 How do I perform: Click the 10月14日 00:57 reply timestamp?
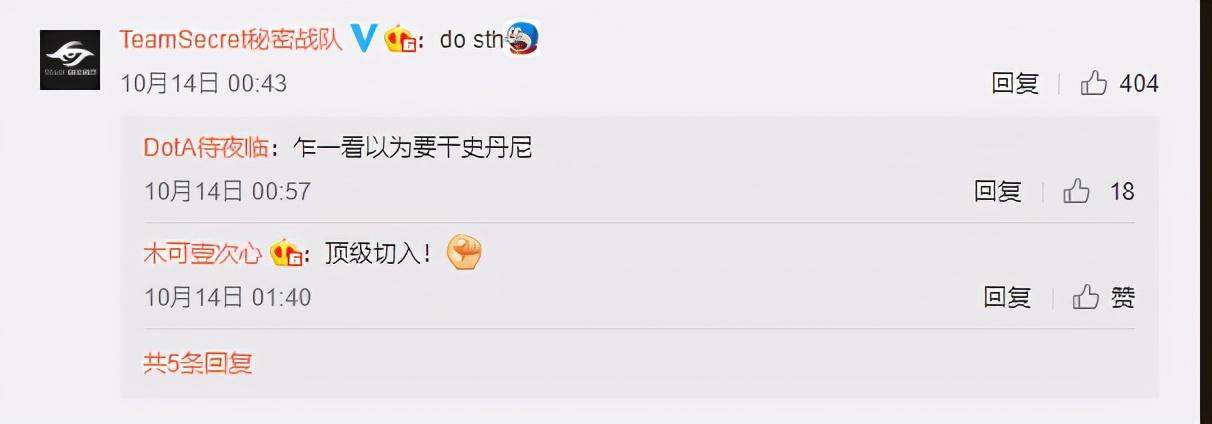click(x=227, y=191)
